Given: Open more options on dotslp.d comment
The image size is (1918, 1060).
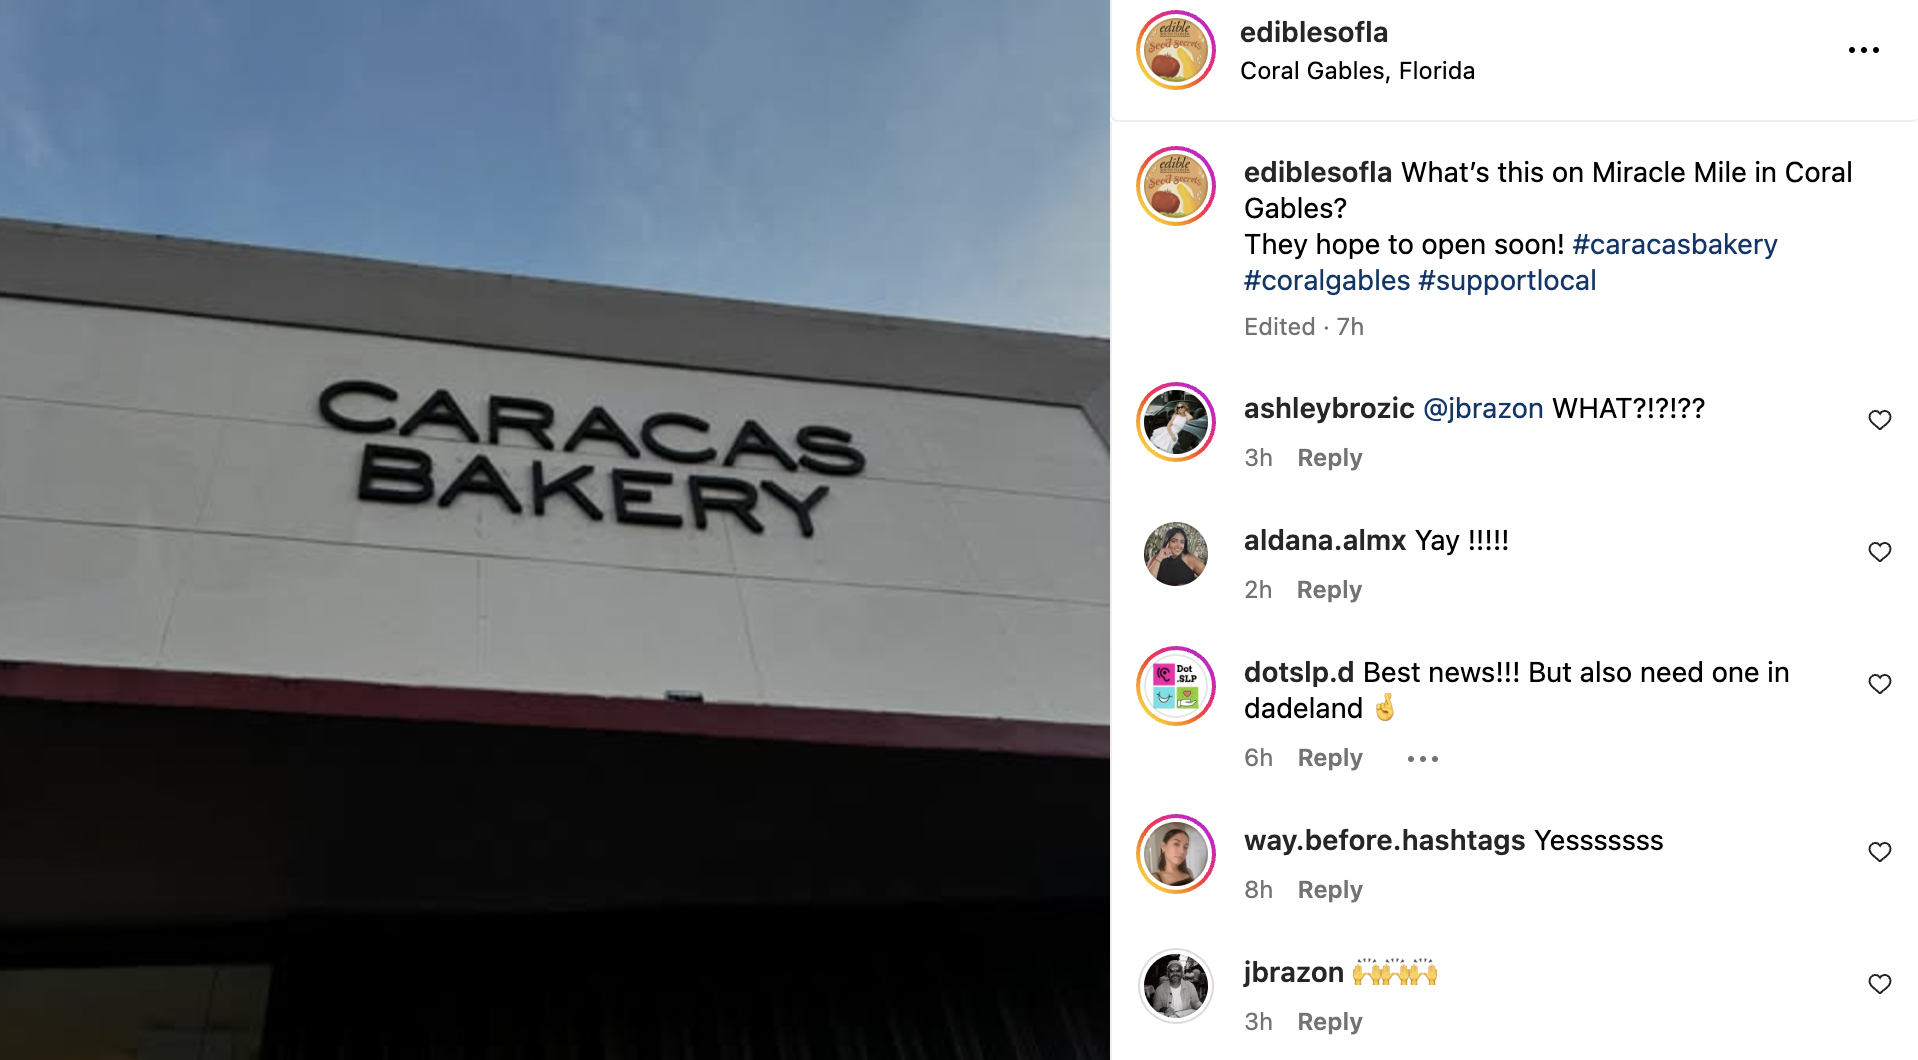Looking at the screenshot, I should click(x=1422, y=759).
